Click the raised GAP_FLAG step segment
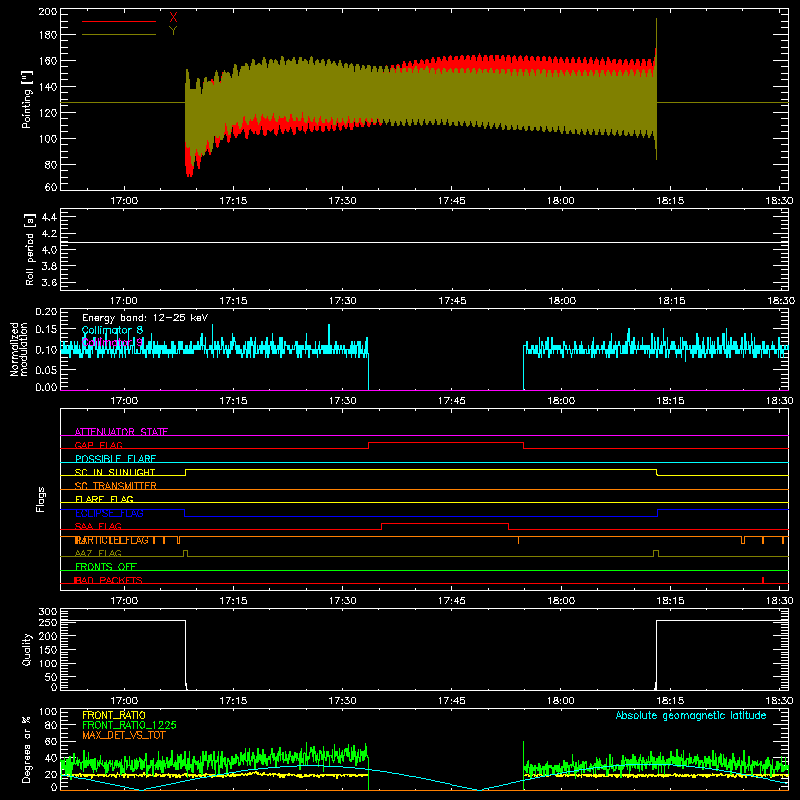This screenshot has width=800, height=800. 446,442
